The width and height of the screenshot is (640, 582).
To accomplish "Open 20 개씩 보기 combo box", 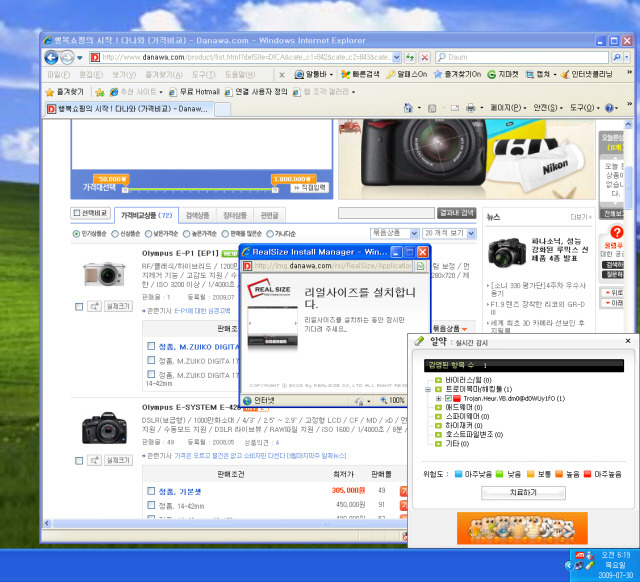I will [x=449, y=233].
